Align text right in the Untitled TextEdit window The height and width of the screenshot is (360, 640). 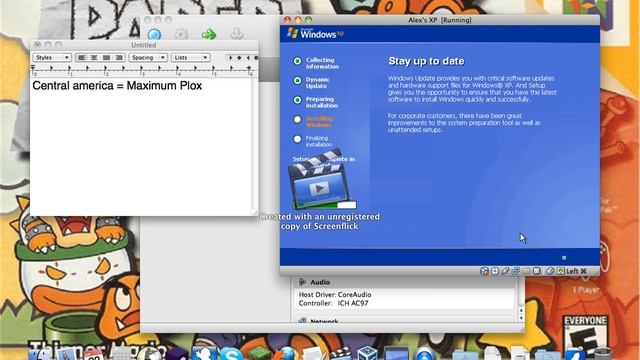(118, 58)
